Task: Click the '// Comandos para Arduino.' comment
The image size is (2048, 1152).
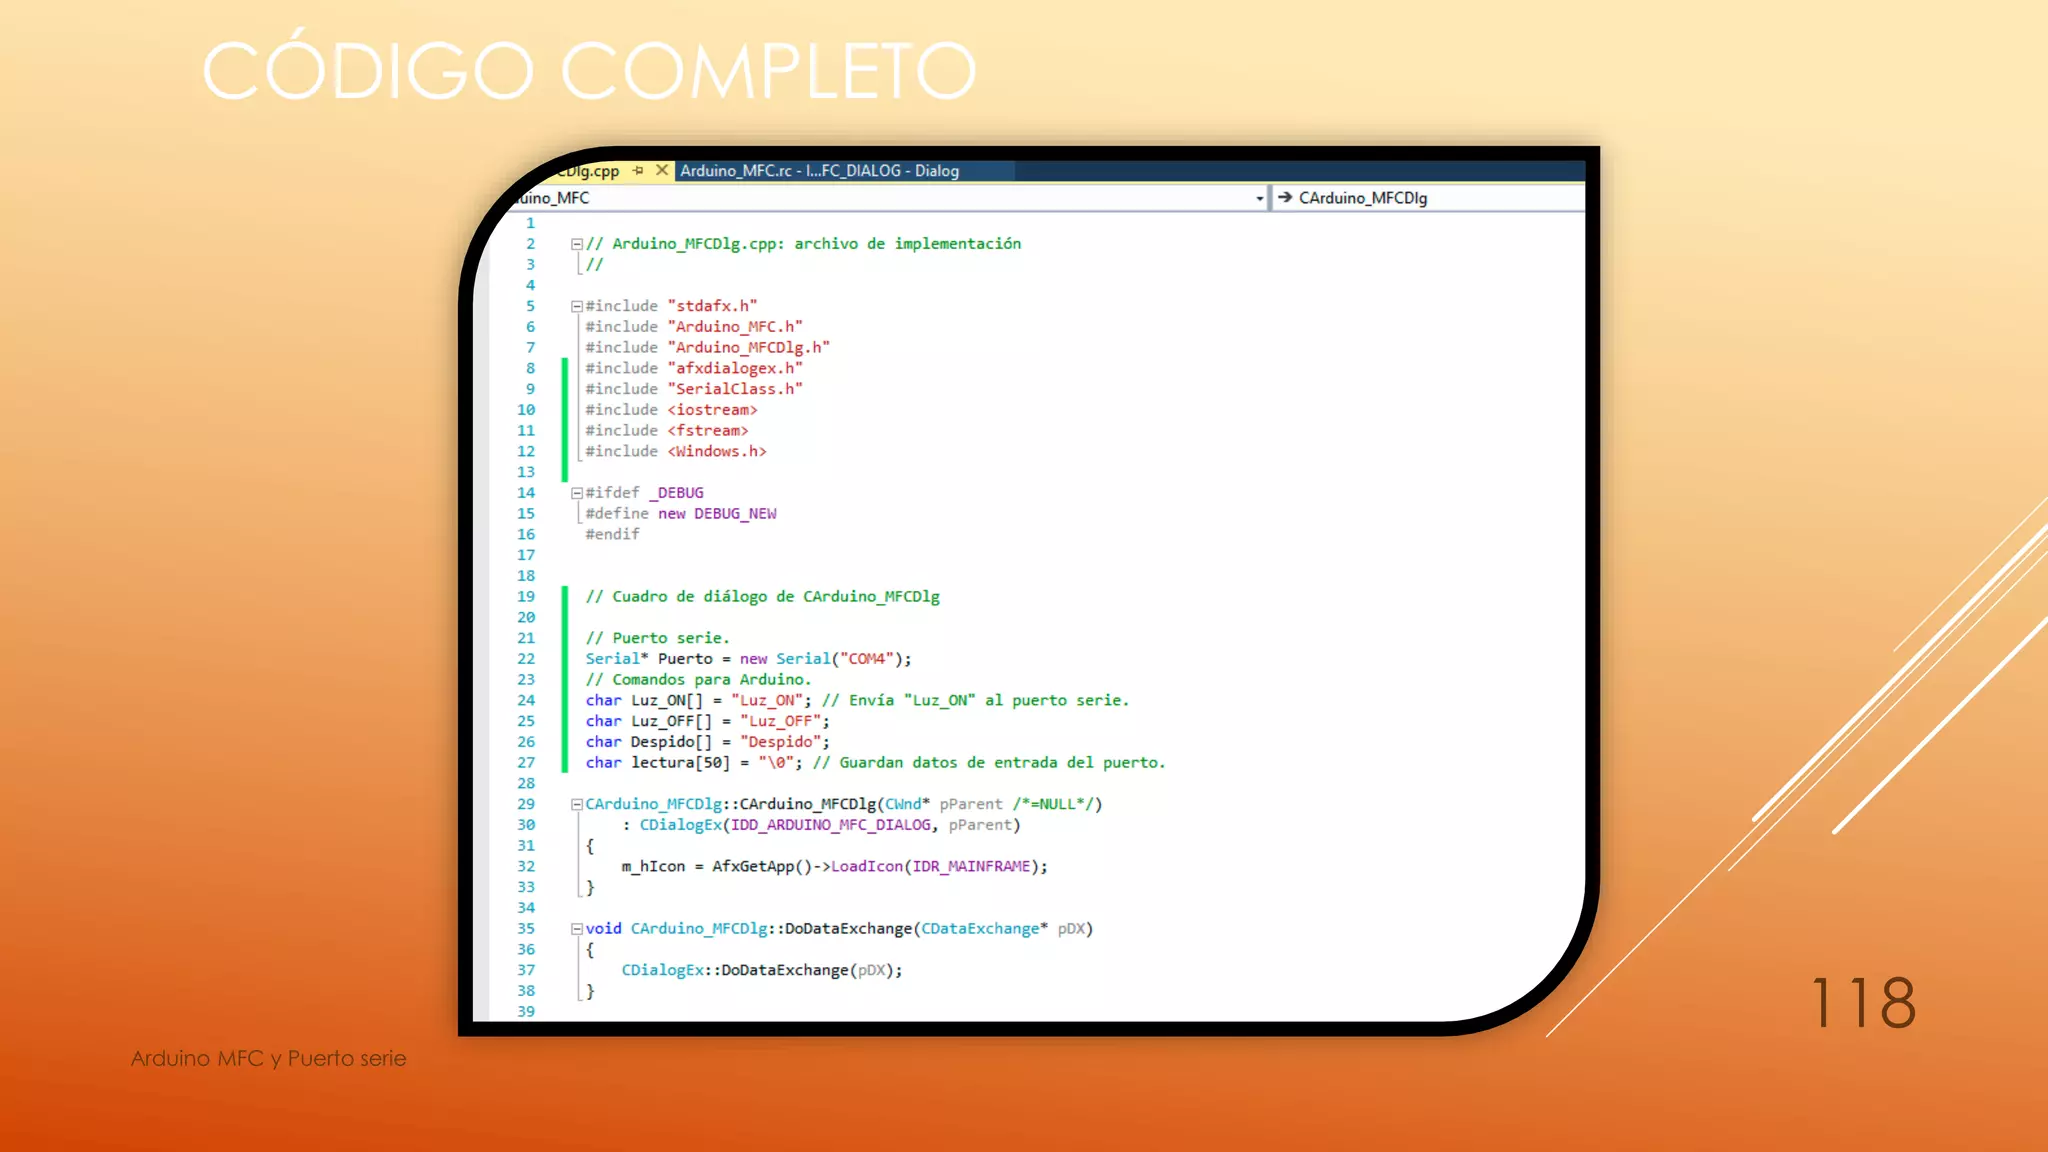Action: (698, 680)
